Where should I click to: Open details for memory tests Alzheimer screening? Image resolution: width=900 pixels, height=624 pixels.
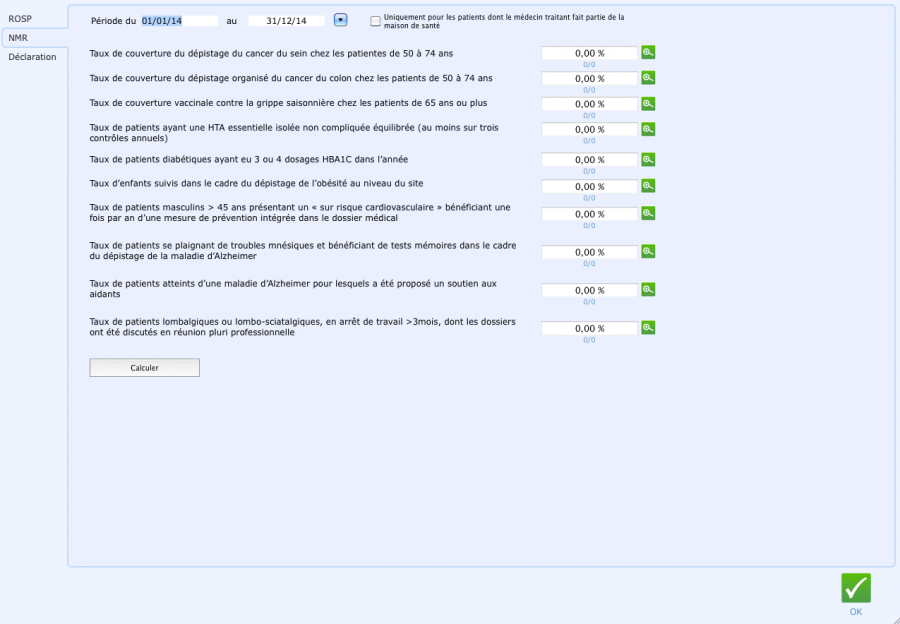click(x=648, y=251)
